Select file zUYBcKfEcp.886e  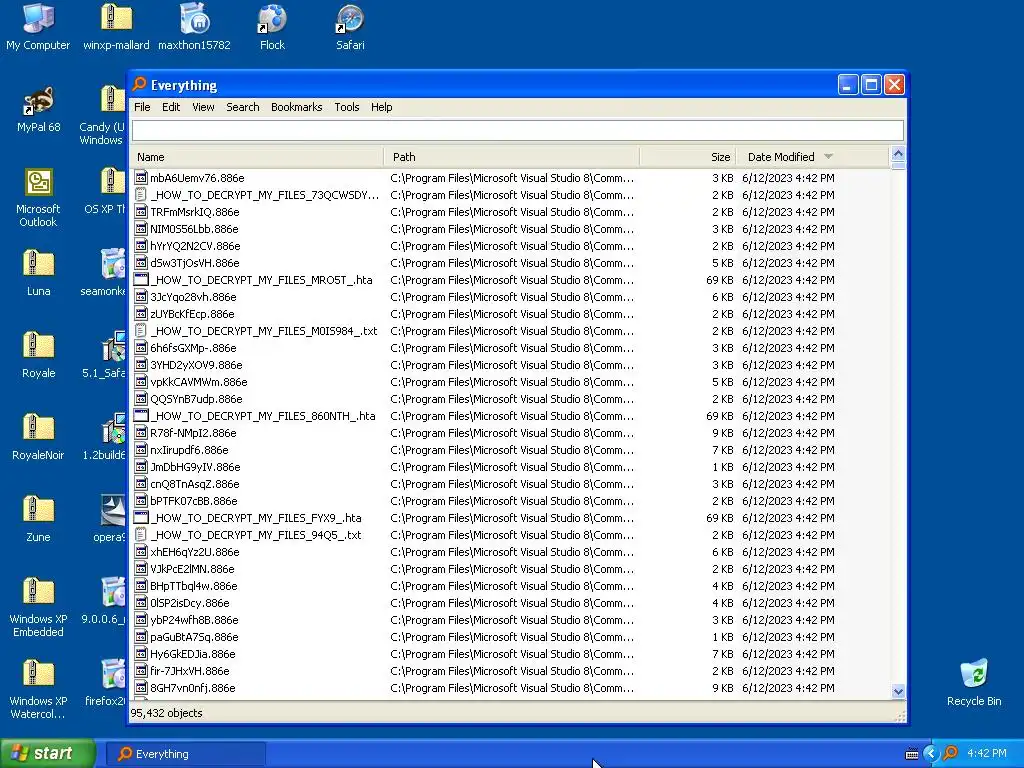pos(192,313)
